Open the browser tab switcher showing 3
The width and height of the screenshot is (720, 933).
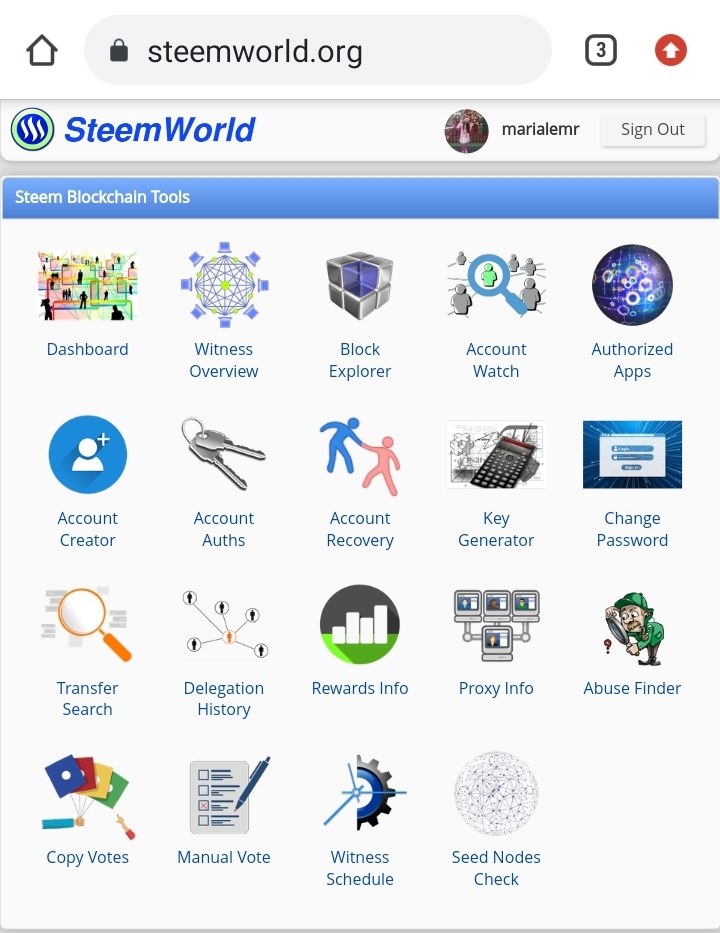pos(600,50)
